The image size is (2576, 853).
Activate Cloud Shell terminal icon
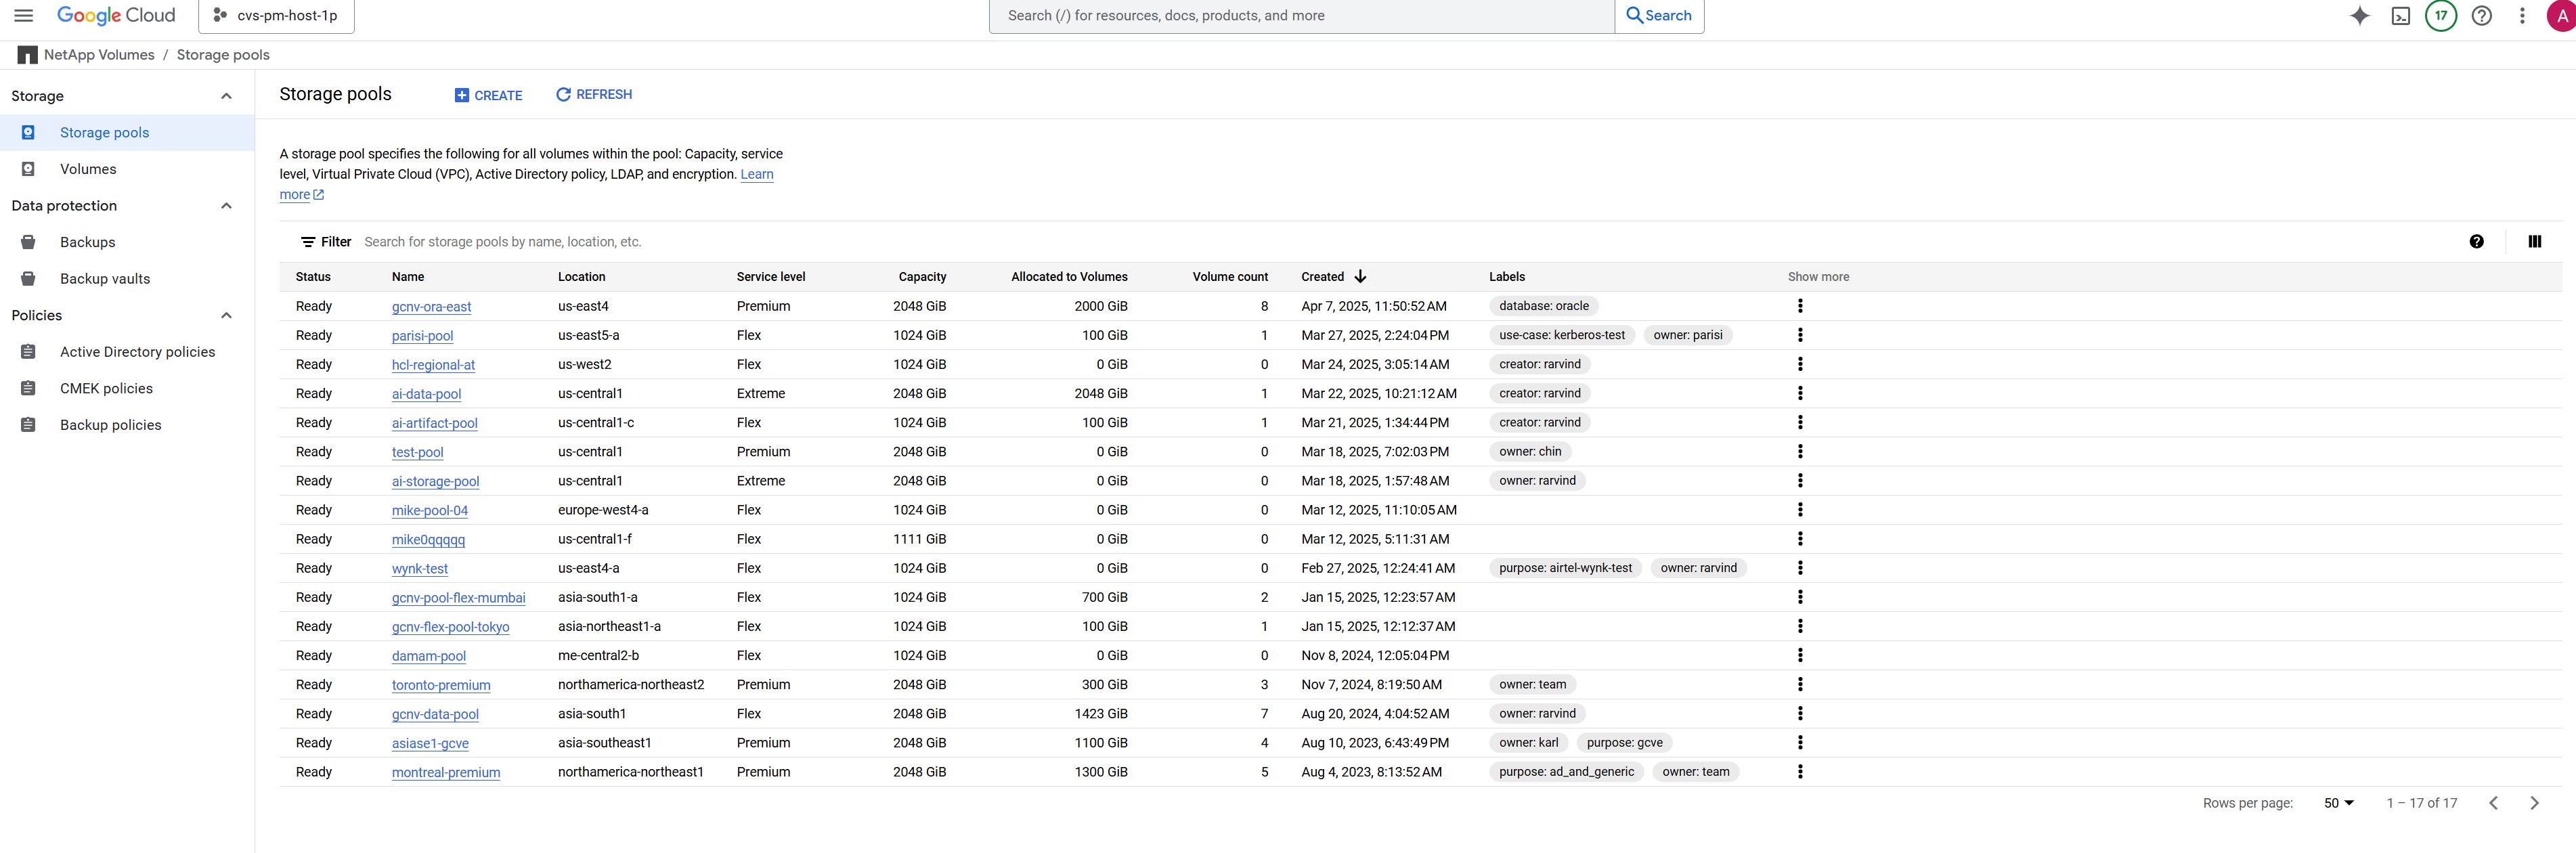pos(2400,16)
